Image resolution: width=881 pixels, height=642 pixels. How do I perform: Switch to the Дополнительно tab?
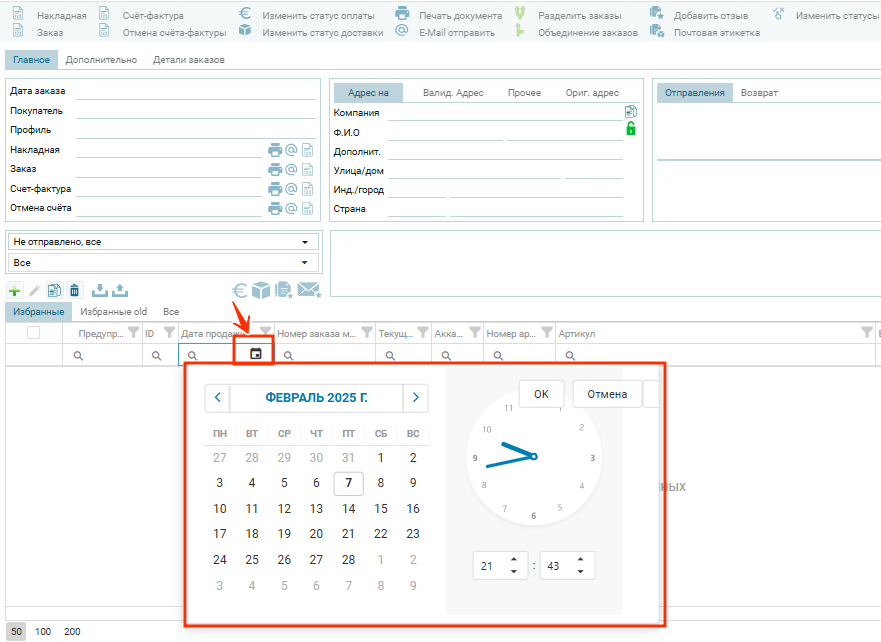coord(101,60)
